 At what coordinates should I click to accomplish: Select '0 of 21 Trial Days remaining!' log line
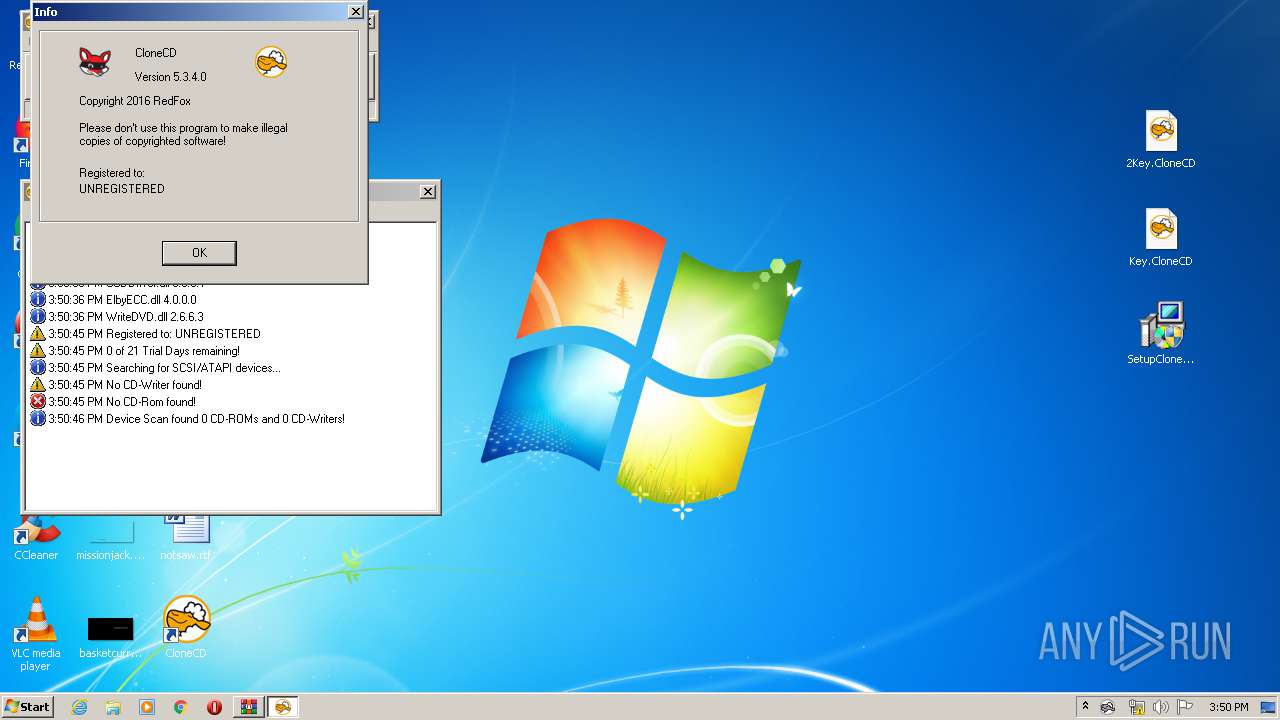[144, 351]
